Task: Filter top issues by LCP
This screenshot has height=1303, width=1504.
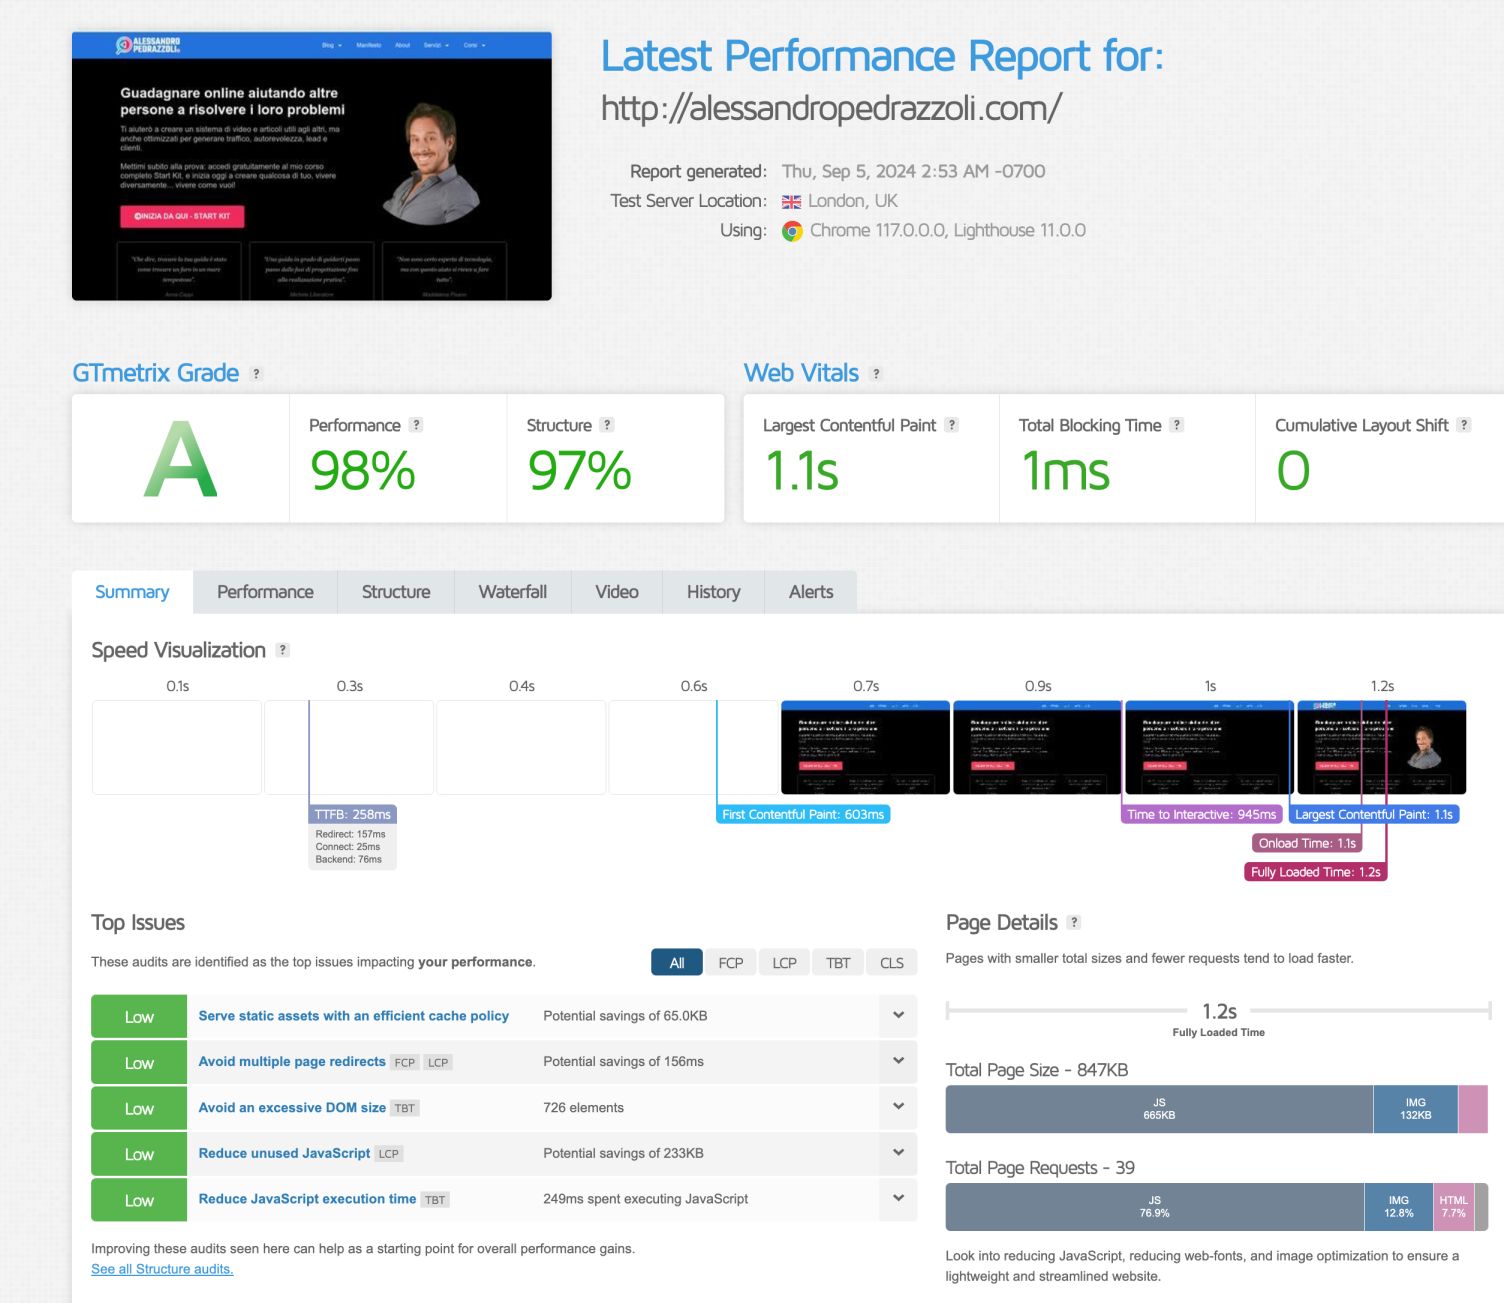Action: pos(784,963)
